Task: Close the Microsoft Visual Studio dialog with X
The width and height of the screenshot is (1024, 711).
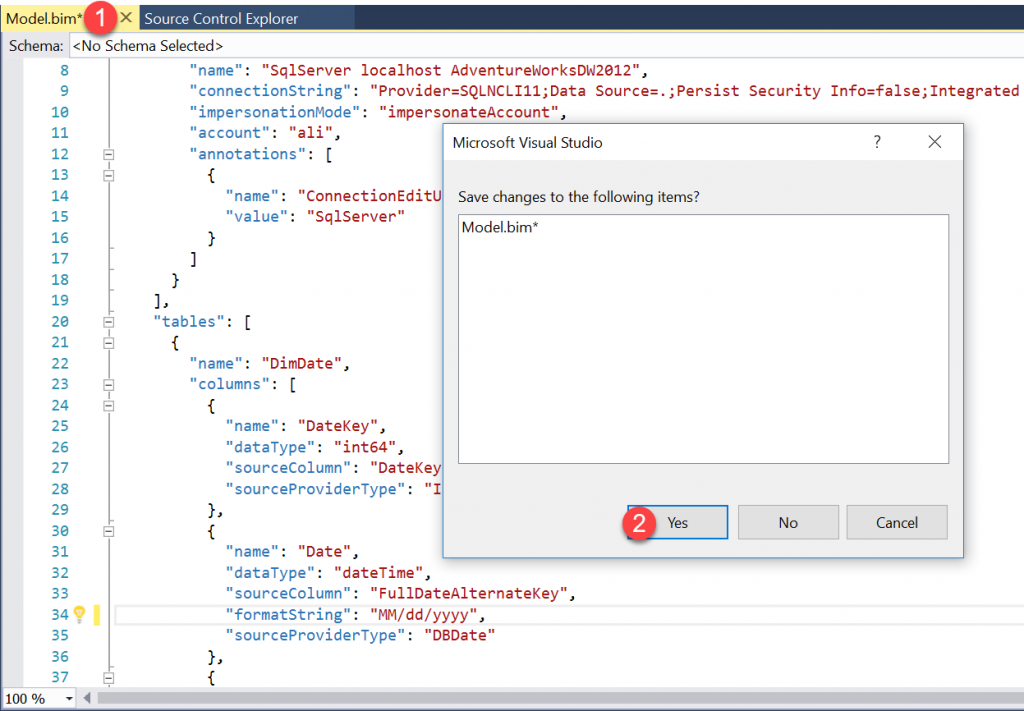Action: [x=935, y=142]
